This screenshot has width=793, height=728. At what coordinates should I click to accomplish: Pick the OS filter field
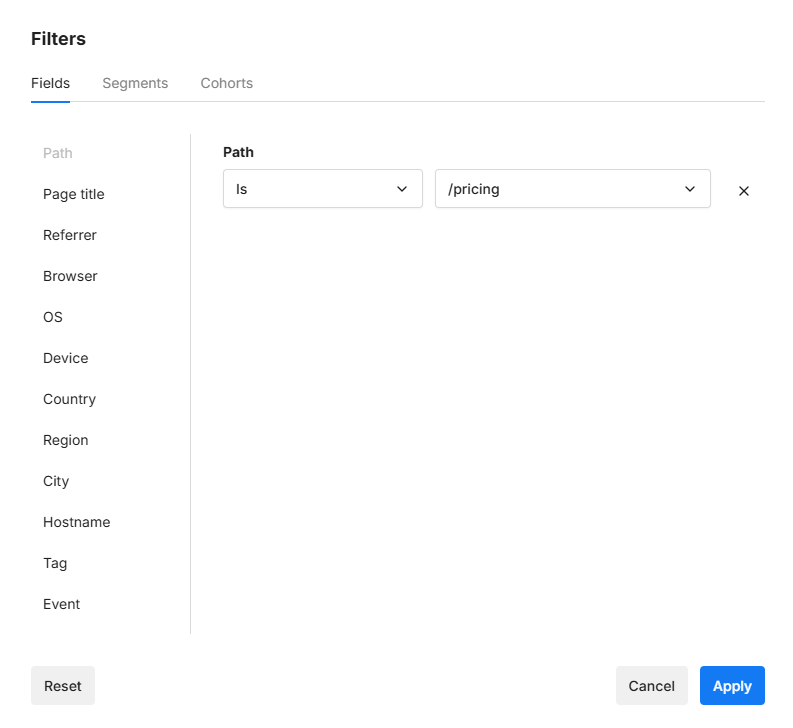53,317
